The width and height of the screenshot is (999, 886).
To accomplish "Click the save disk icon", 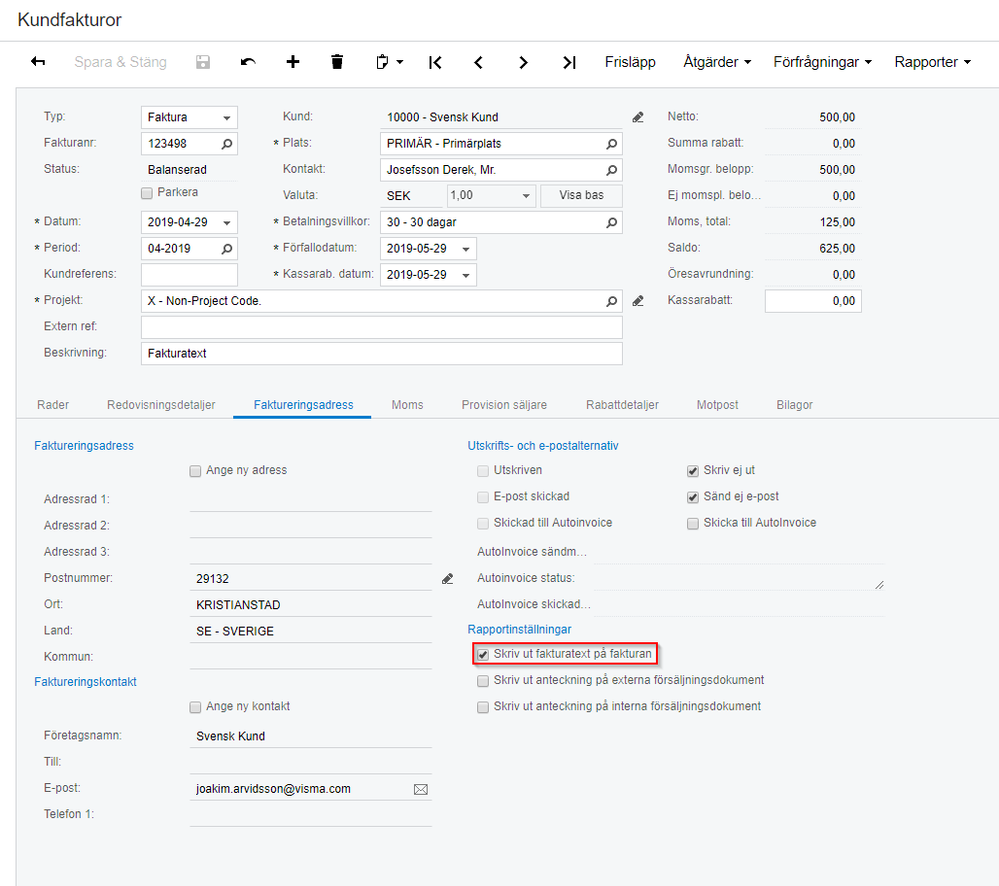I will coord(203,62).
